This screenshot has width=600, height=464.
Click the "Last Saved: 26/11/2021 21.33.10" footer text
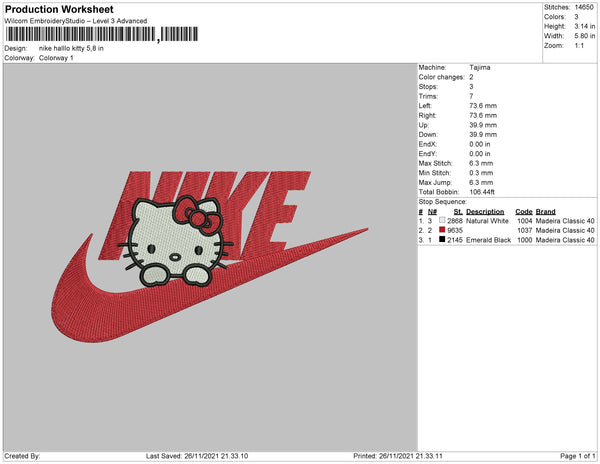click(x=197, y=456)
